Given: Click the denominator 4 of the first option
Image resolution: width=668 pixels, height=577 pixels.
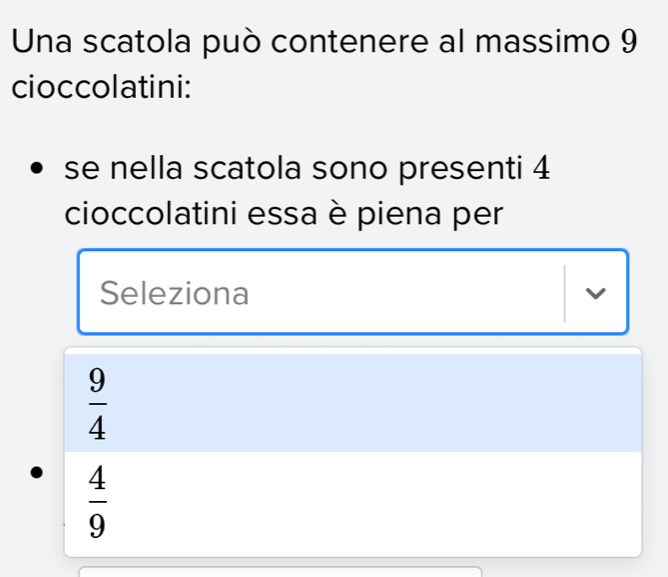Looking at the screenshot, I should (x=97, y=428).
